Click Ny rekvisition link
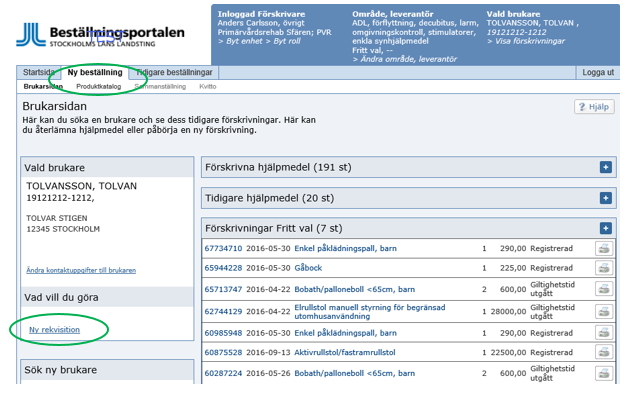625x393 pixels. tap(54, 330)
